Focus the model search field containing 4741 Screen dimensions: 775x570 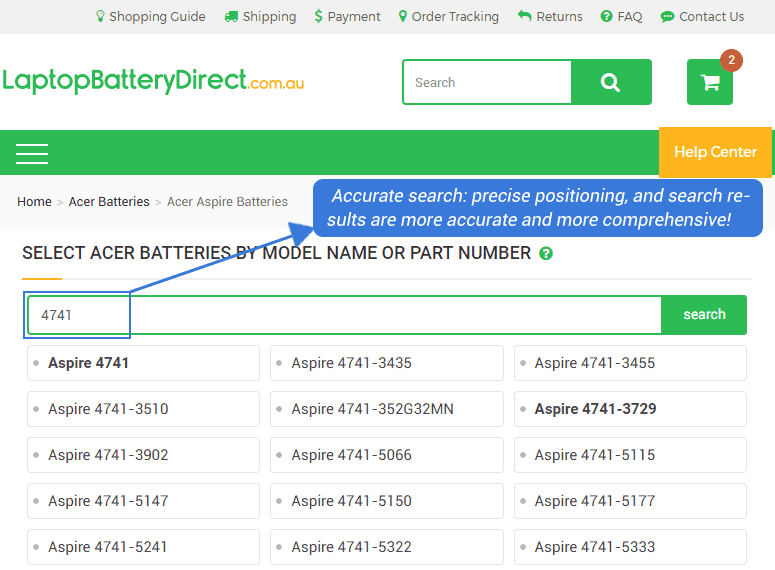(x=344, y=315)
